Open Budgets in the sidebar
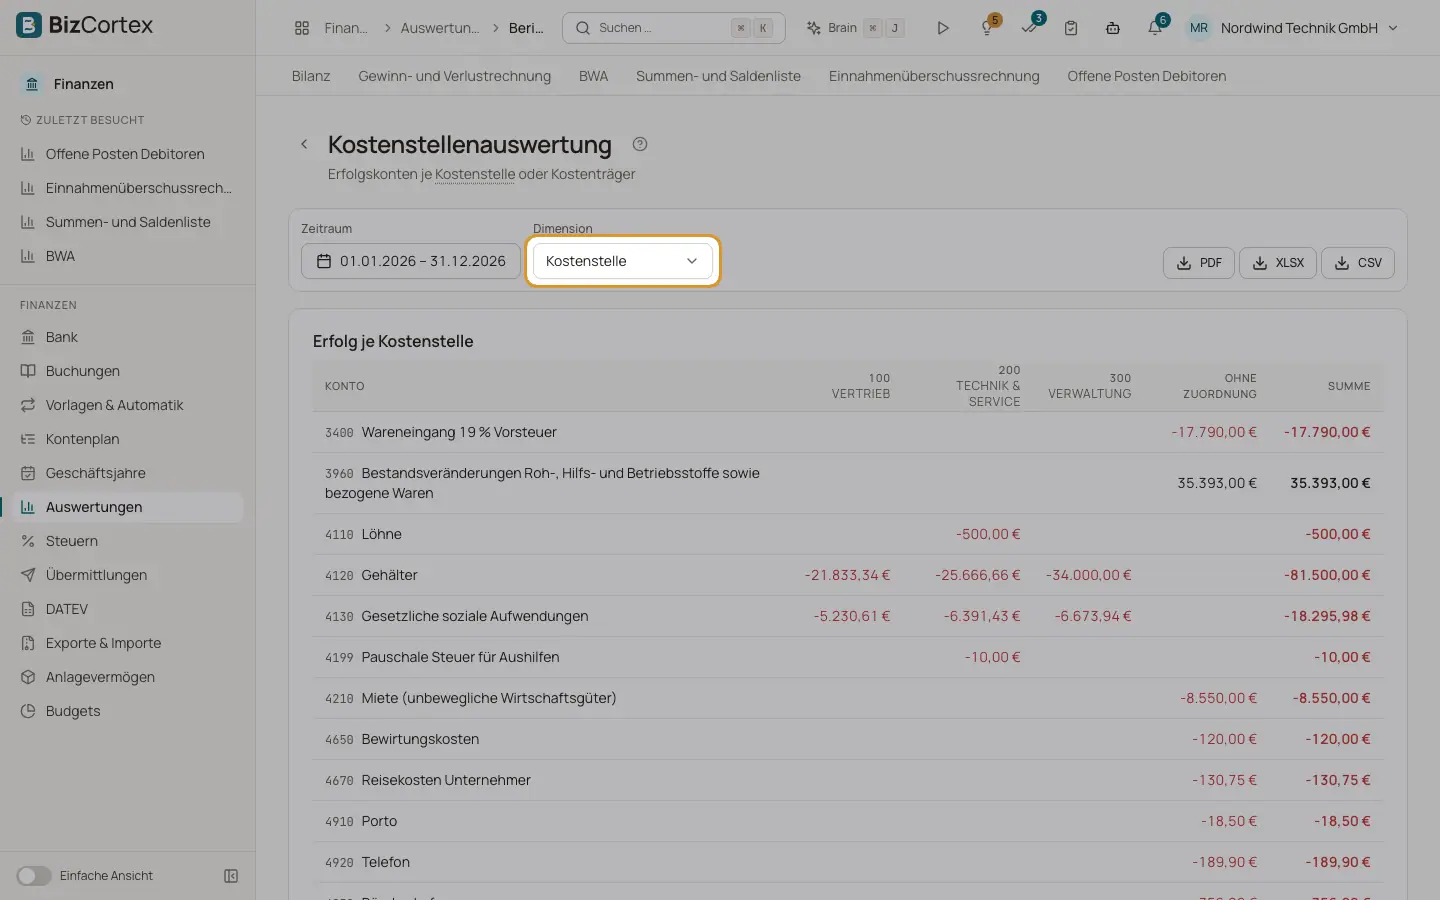This screenshot has width=1440, height=900. point(128,711)
